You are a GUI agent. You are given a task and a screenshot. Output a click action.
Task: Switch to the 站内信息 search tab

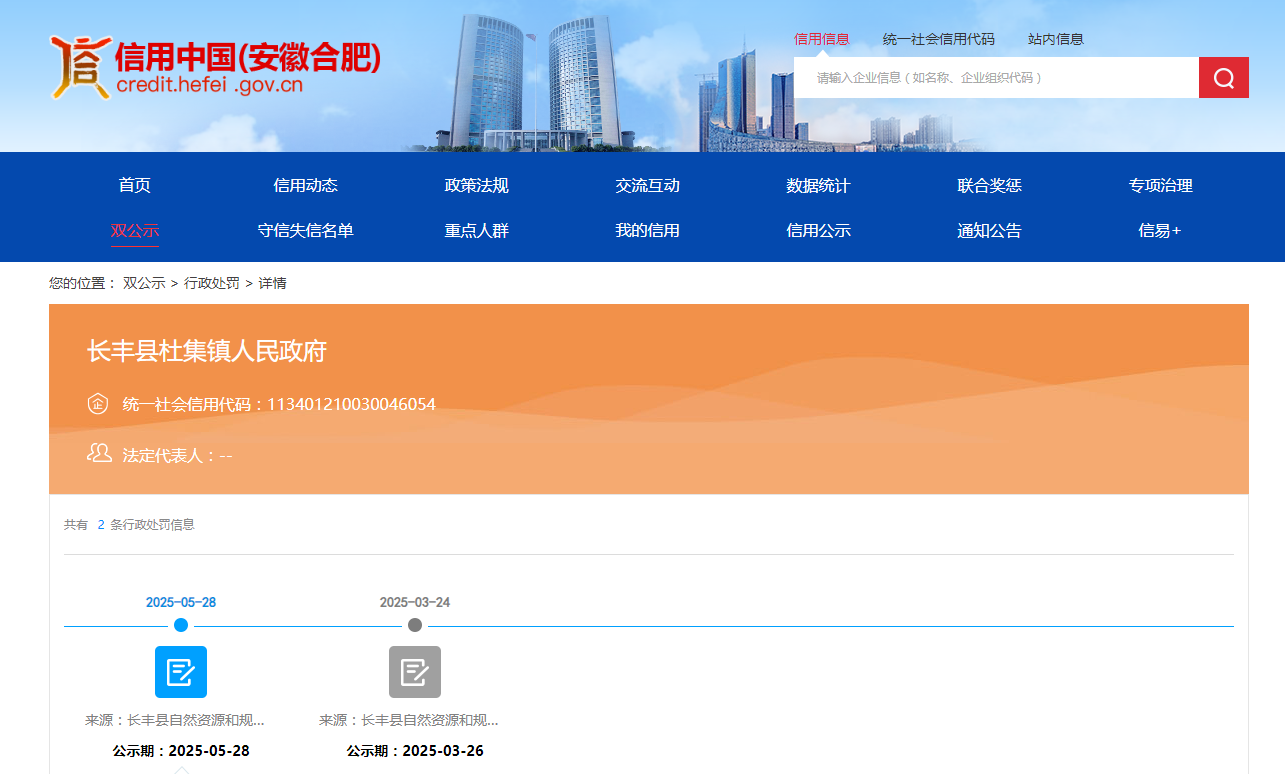pyautogui.click(x=1056, y=39)
